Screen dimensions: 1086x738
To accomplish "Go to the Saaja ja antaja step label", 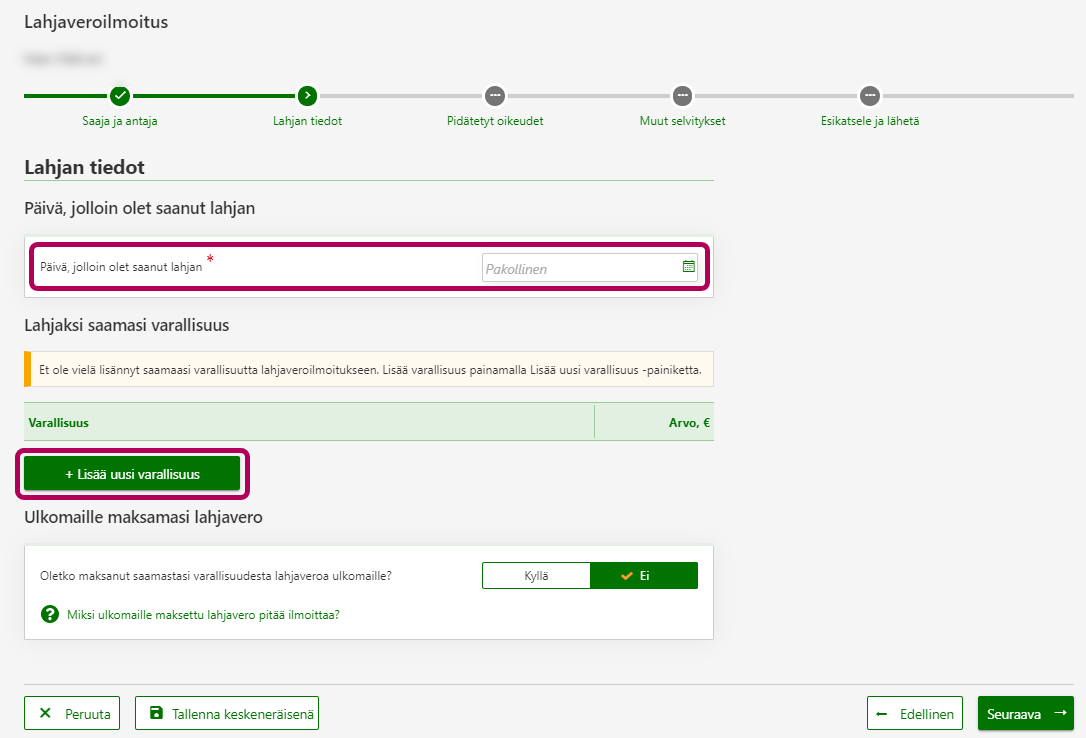I will 120,121.
